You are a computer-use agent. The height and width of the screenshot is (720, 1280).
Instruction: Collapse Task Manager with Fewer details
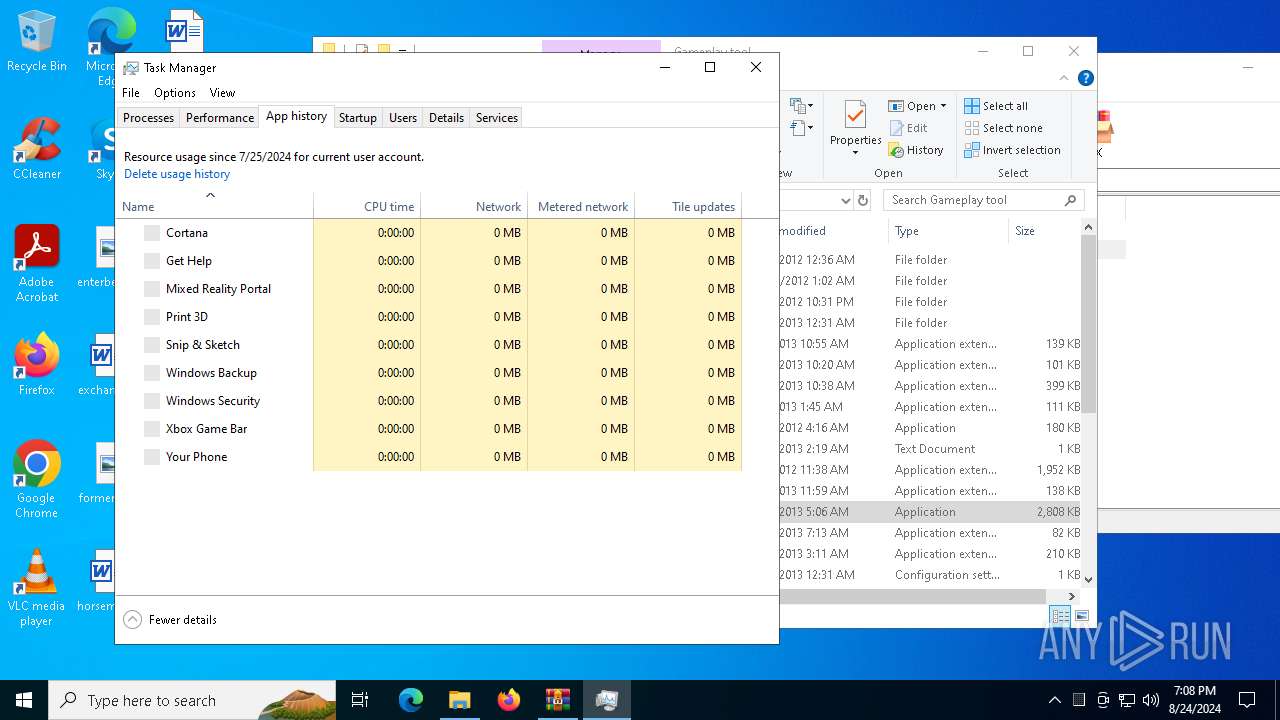click(x=170, y=620)
